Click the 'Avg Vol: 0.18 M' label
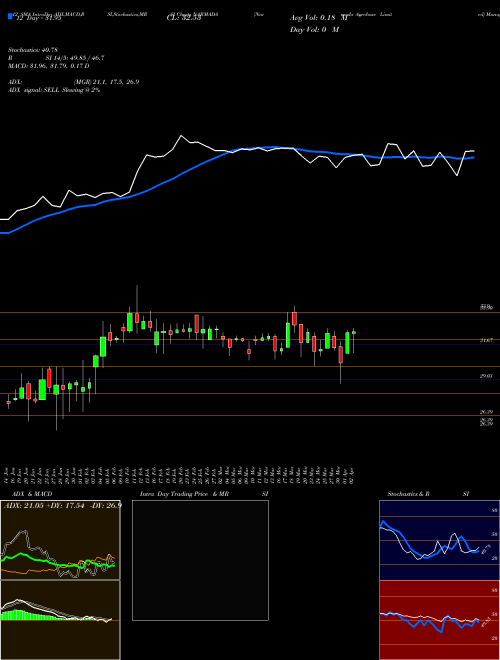Image resolution: width=500 pixels, height=660 pixels. [x=319, y=18]
